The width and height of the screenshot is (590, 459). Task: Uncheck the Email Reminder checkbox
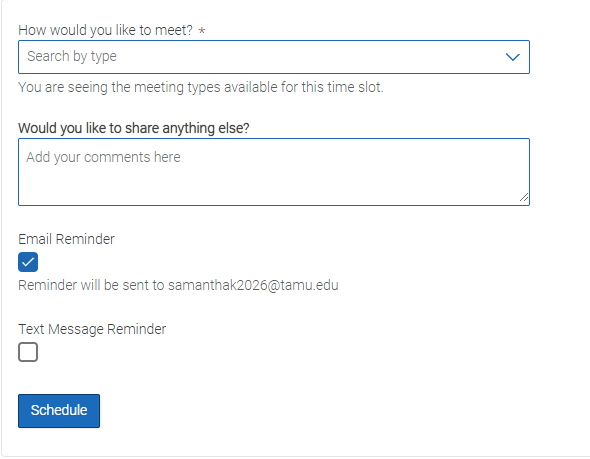pos(28,262)
